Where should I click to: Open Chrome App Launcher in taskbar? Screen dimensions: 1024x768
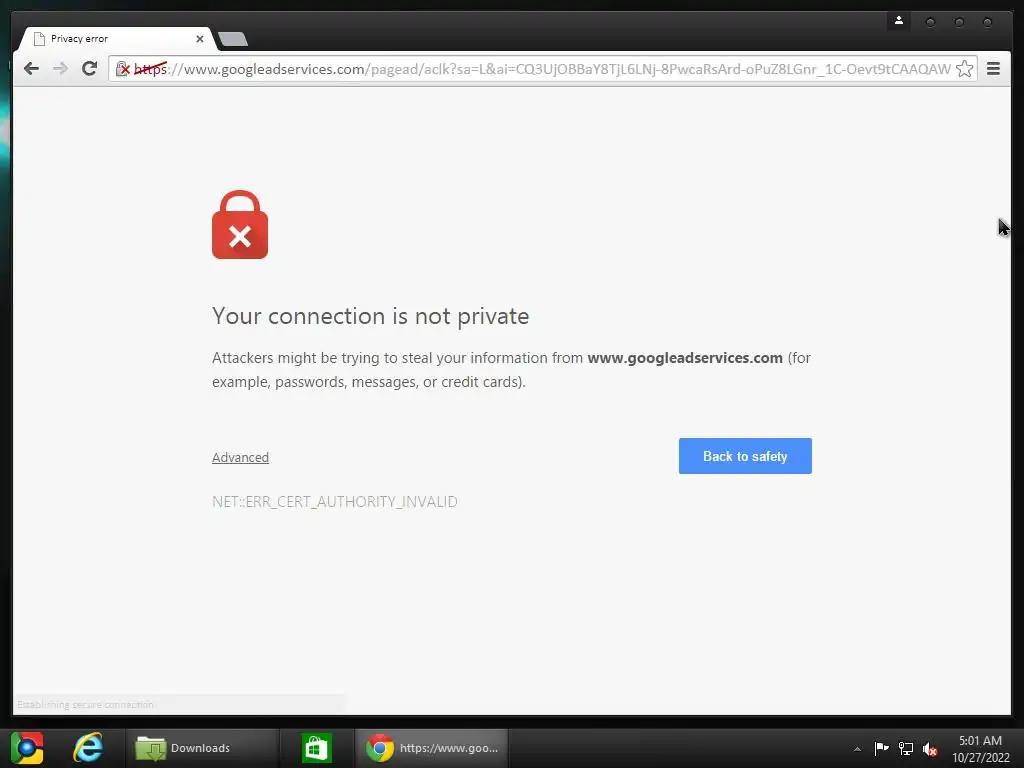click(27, 748)
